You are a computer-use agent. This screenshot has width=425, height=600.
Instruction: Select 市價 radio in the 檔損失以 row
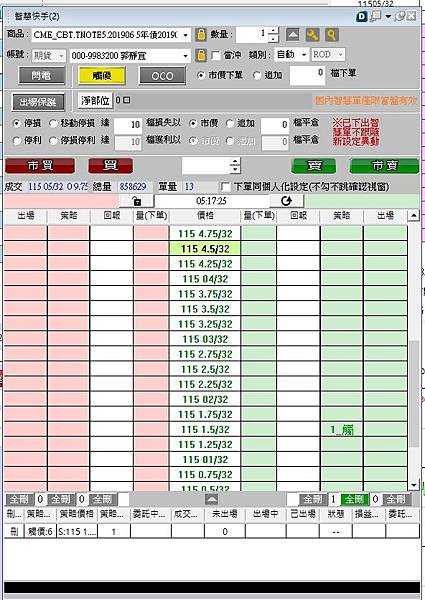[193, 123]
